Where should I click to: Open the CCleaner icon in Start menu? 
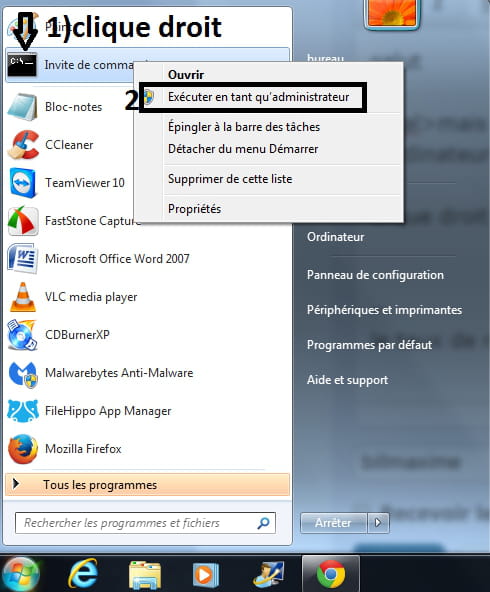[x=23, y=145]
